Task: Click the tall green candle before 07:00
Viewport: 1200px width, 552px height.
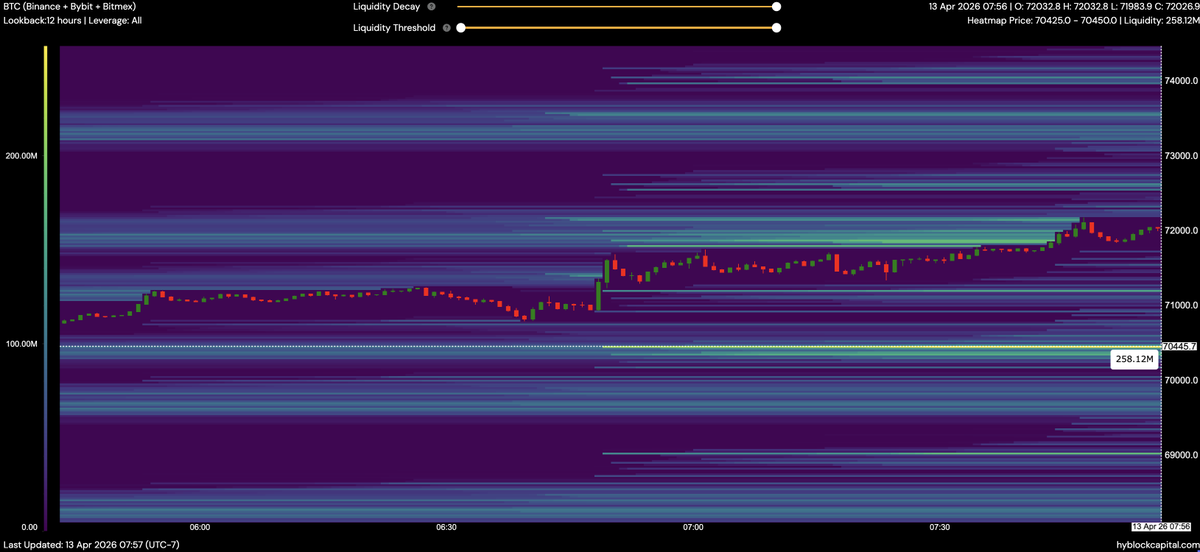Action: 599,296
